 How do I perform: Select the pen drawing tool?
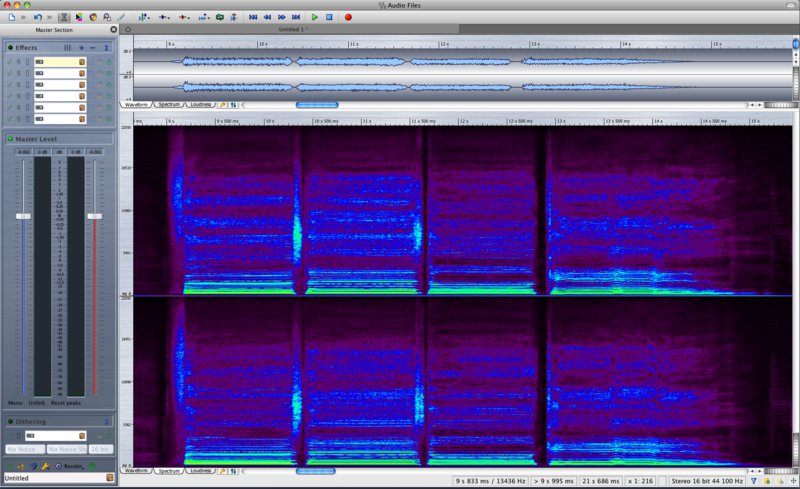pos(121,17)
